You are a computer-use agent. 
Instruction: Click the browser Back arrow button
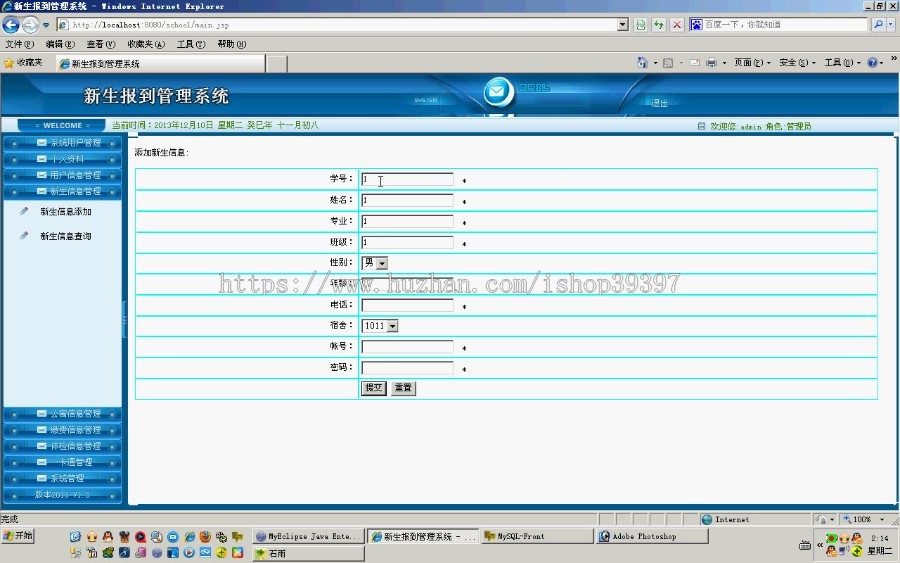pyautogui.click(x=11, y=25)
